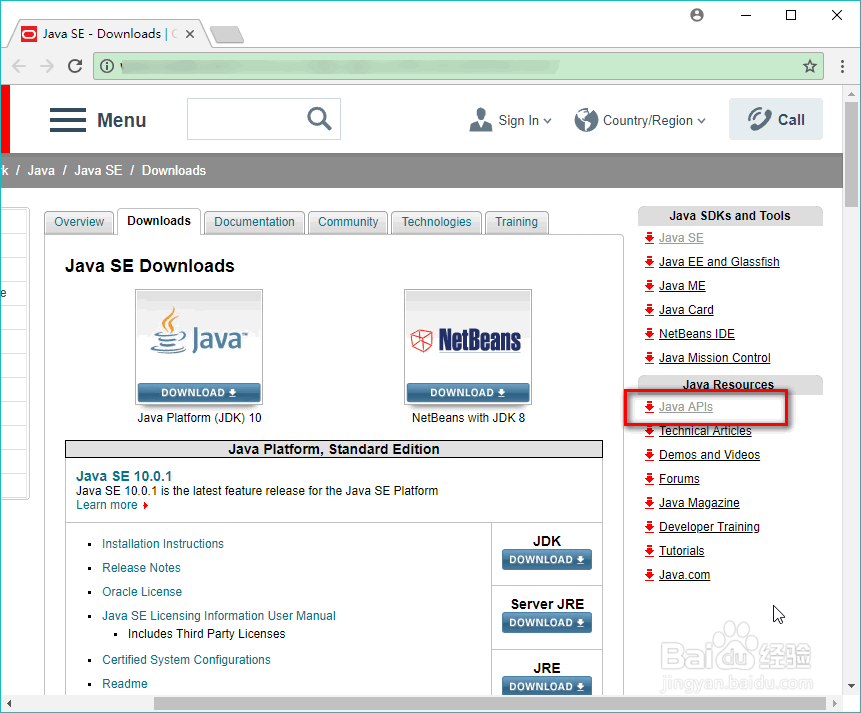
Task: Click the JRE DOWNLOAD button
Action: pos(547,687)
